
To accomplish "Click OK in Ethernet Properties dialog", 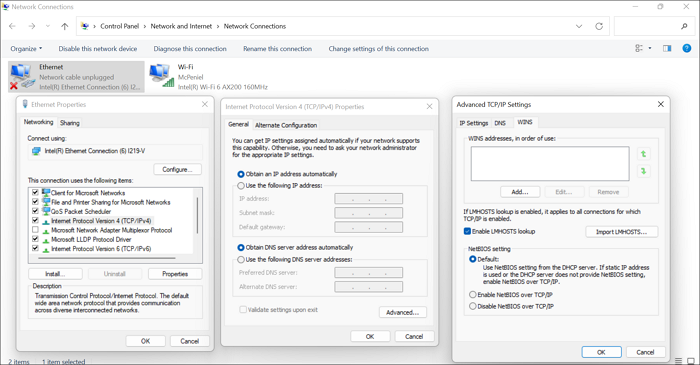I will pyautogui.click(x=146, y=341).
